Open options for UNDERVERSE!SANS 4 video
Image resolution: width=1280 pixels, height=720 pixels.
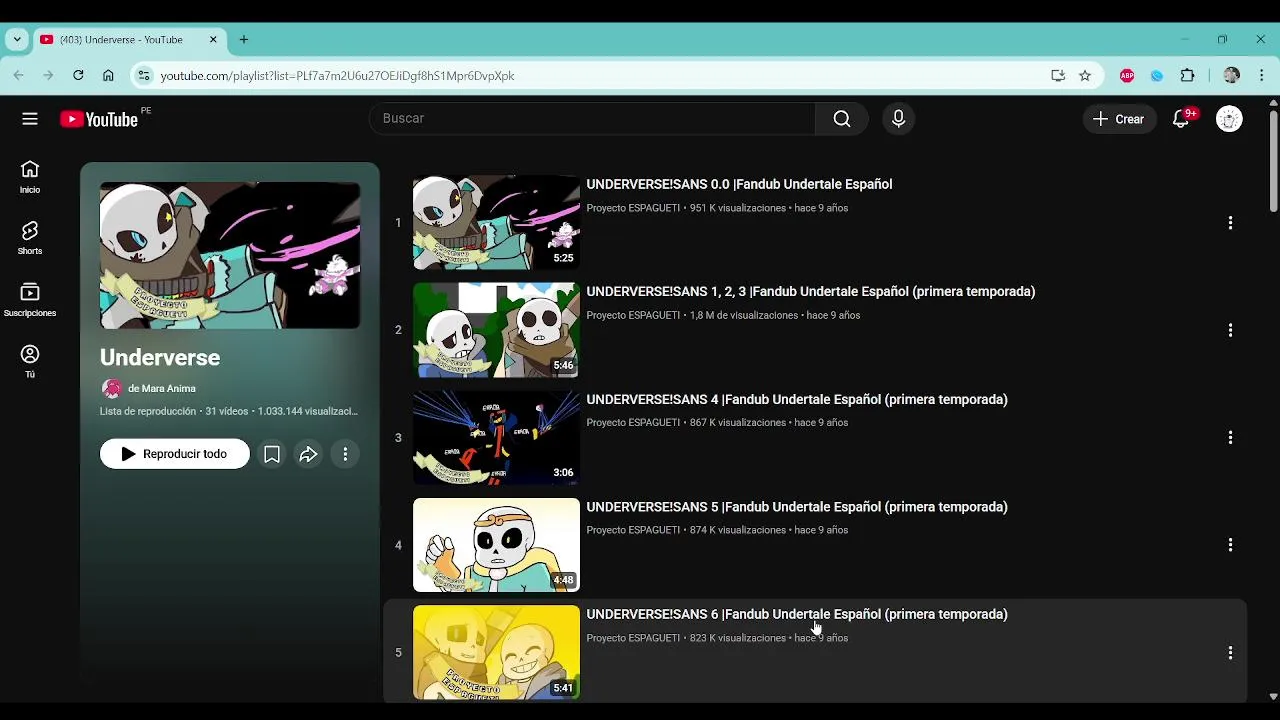pyautogui.click(x=1230, y=438)
